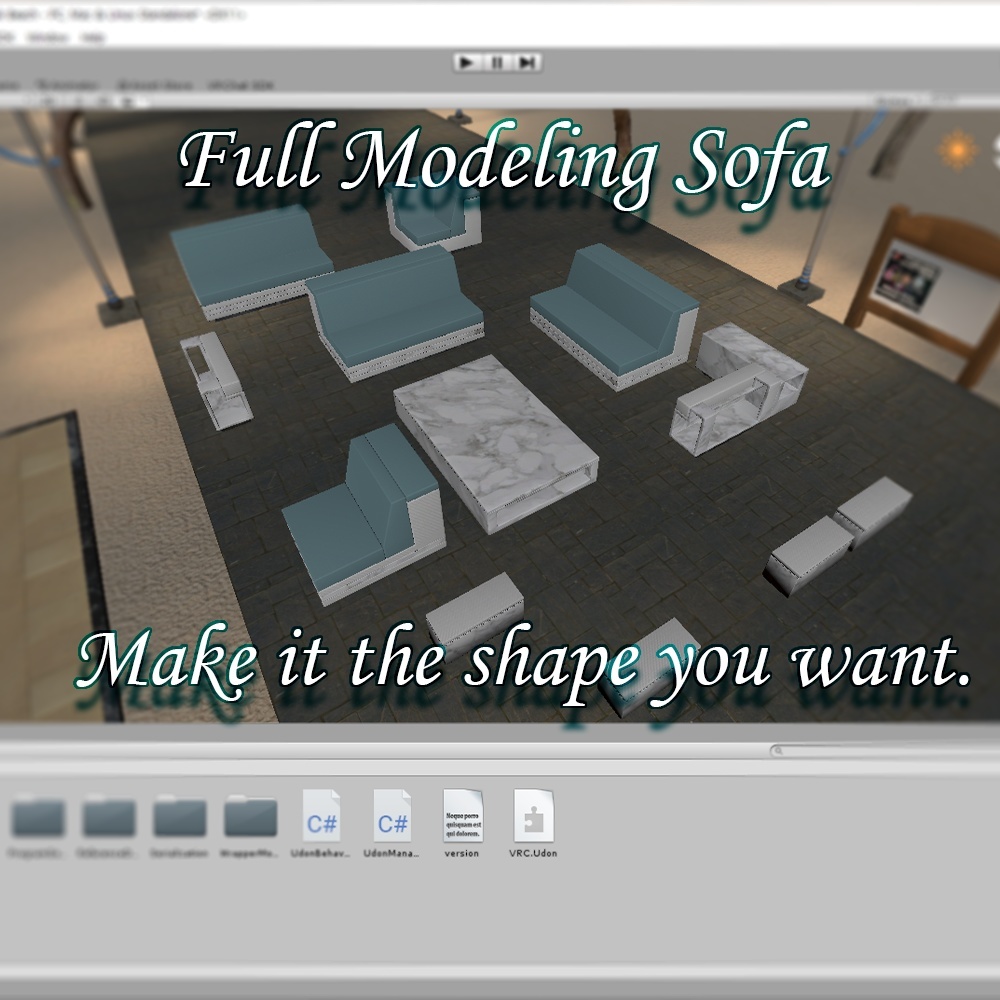
Task: Open the first folder in the assets list
Action: (x=38, y=823)
